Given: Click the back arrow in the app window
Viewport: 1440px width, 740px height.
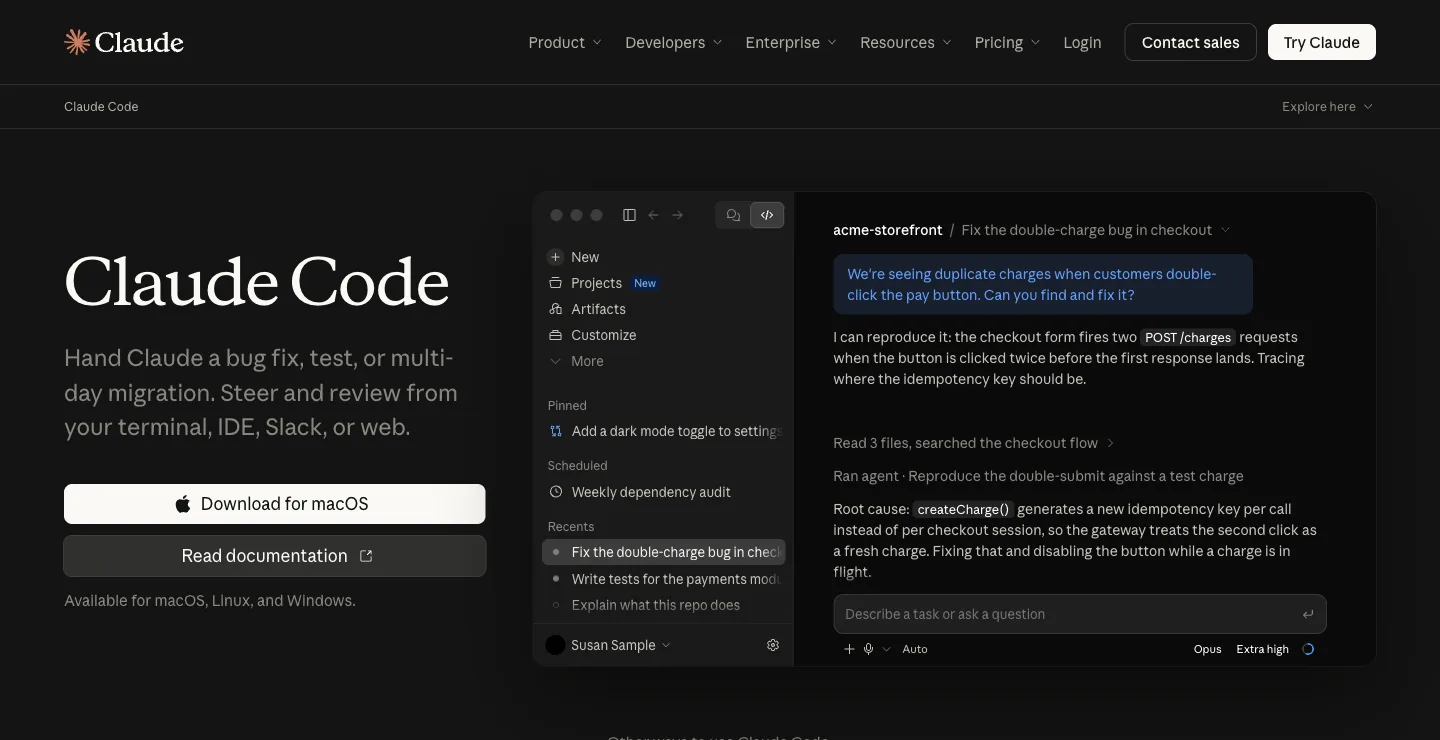Looking at the screenshot, I should click(654, 215).
